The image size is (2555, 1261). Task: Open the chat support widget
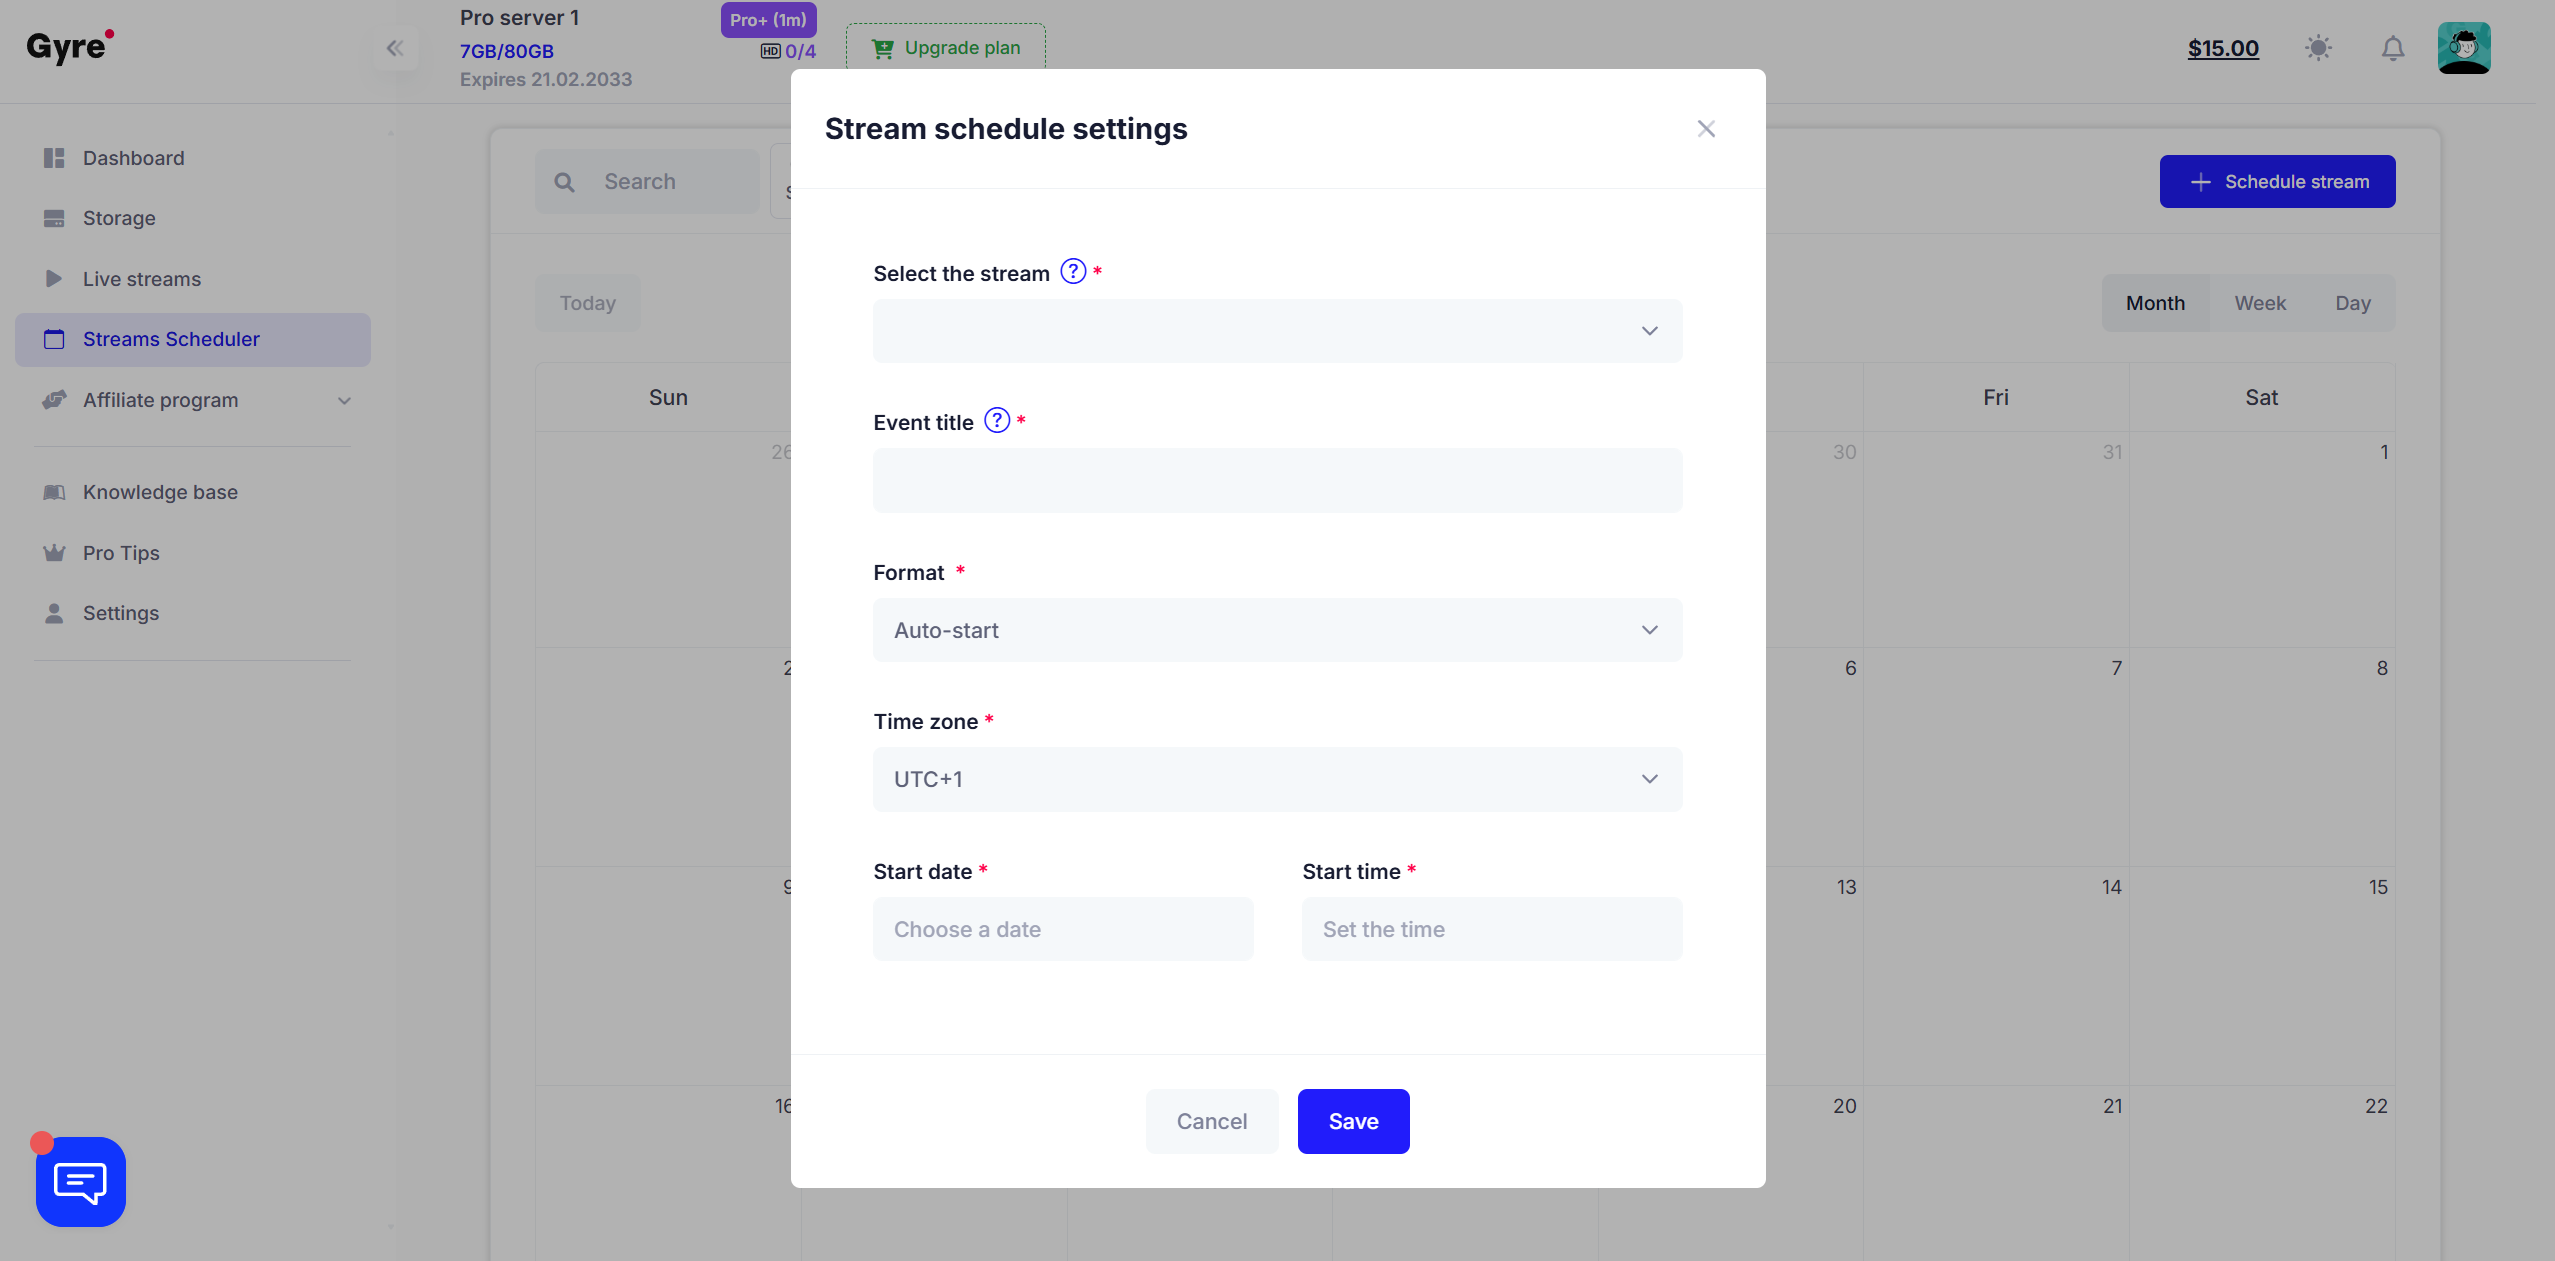(80, 1181)
